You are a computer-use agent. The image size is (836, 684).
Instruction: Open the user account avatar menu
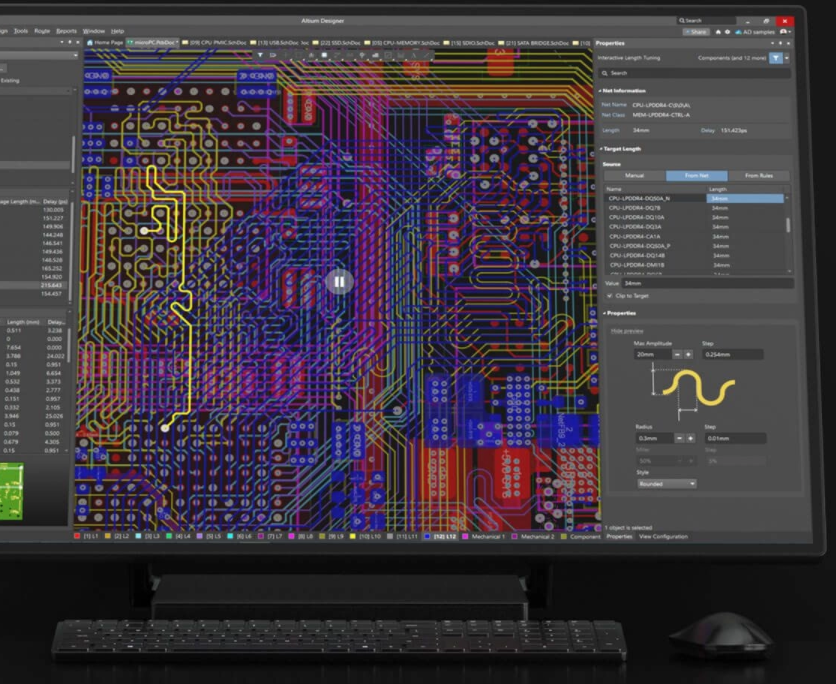[783, 32]
